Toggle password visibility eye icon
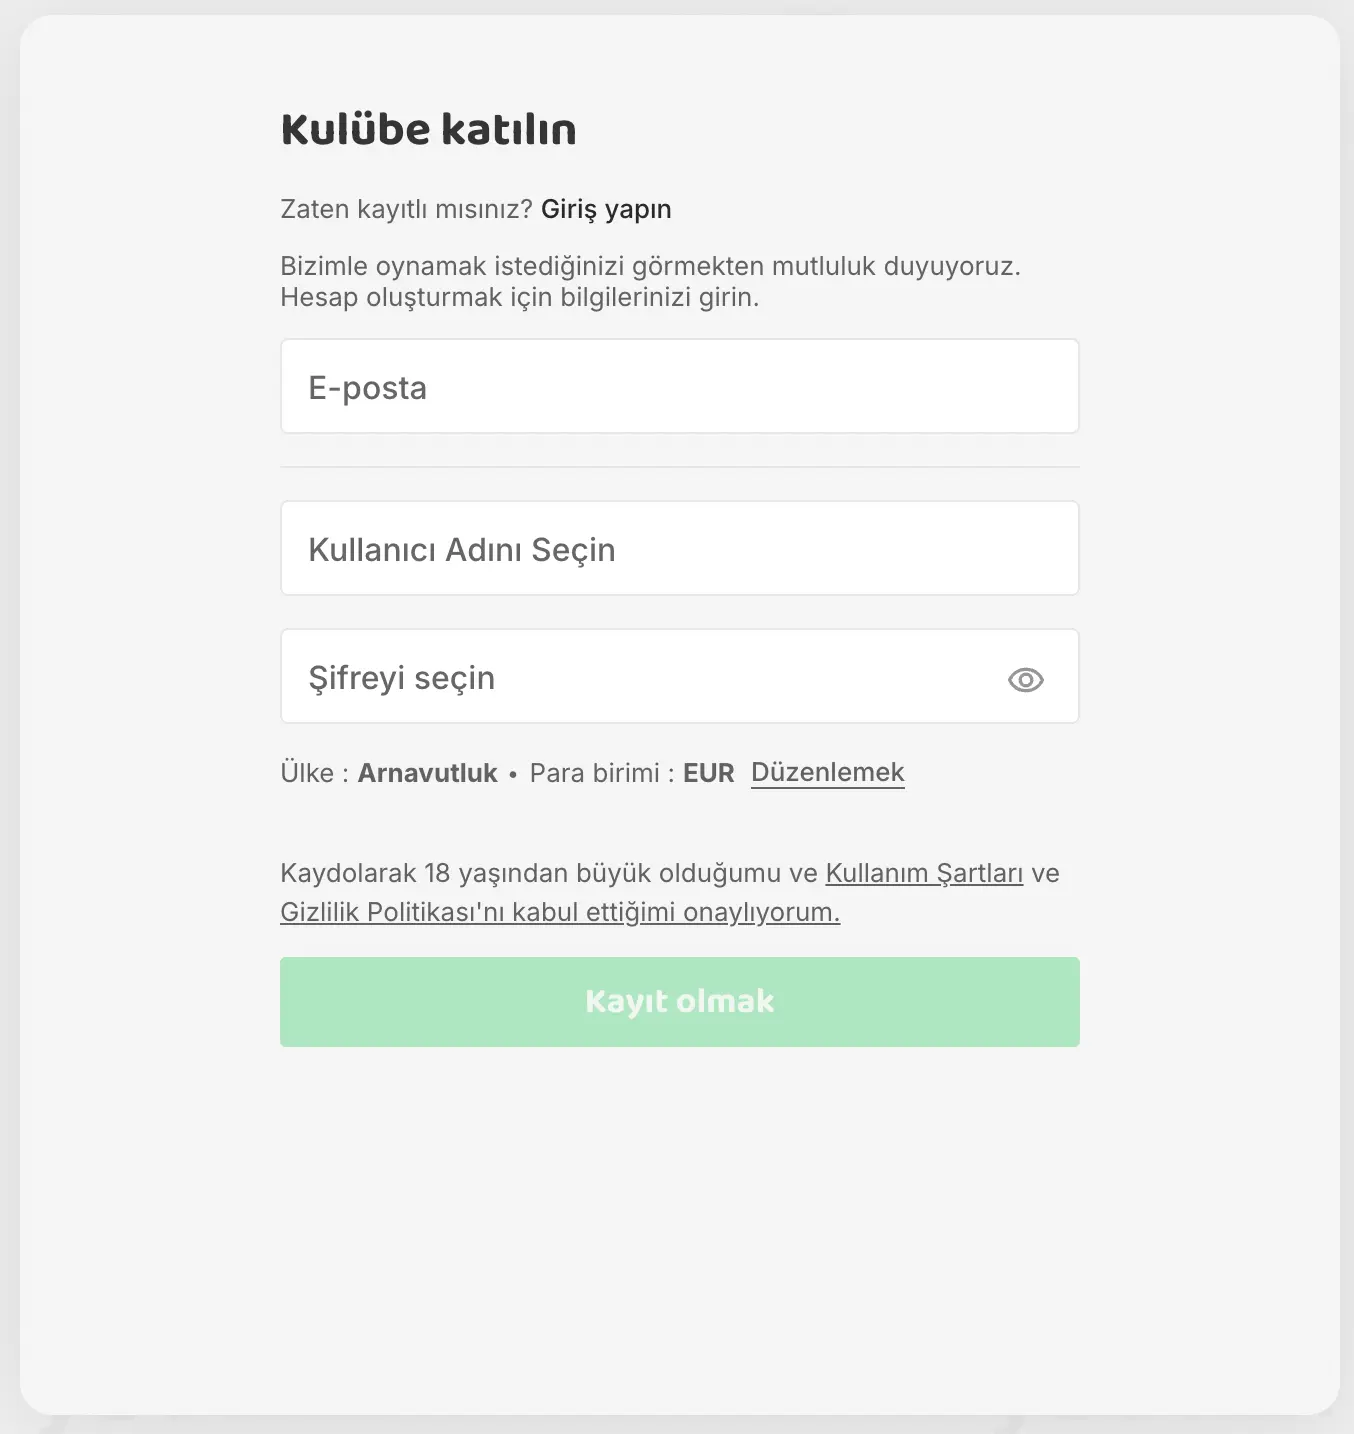1354x1434 pixels. point(1025,680)
